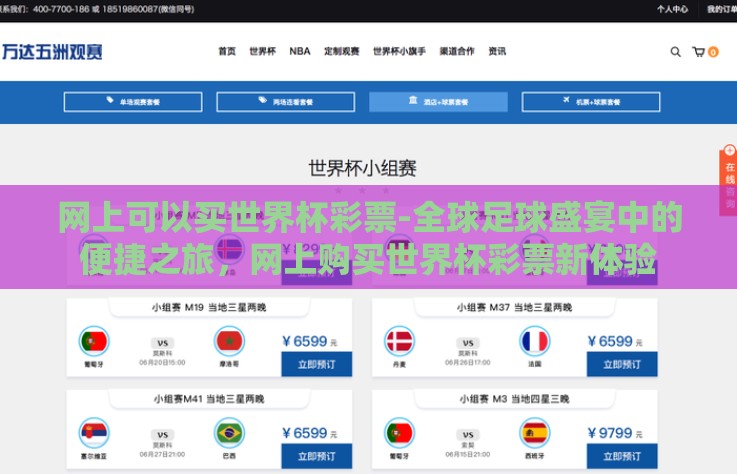
Task: Click the 巴西 team label
Action: tap(229, 456)
